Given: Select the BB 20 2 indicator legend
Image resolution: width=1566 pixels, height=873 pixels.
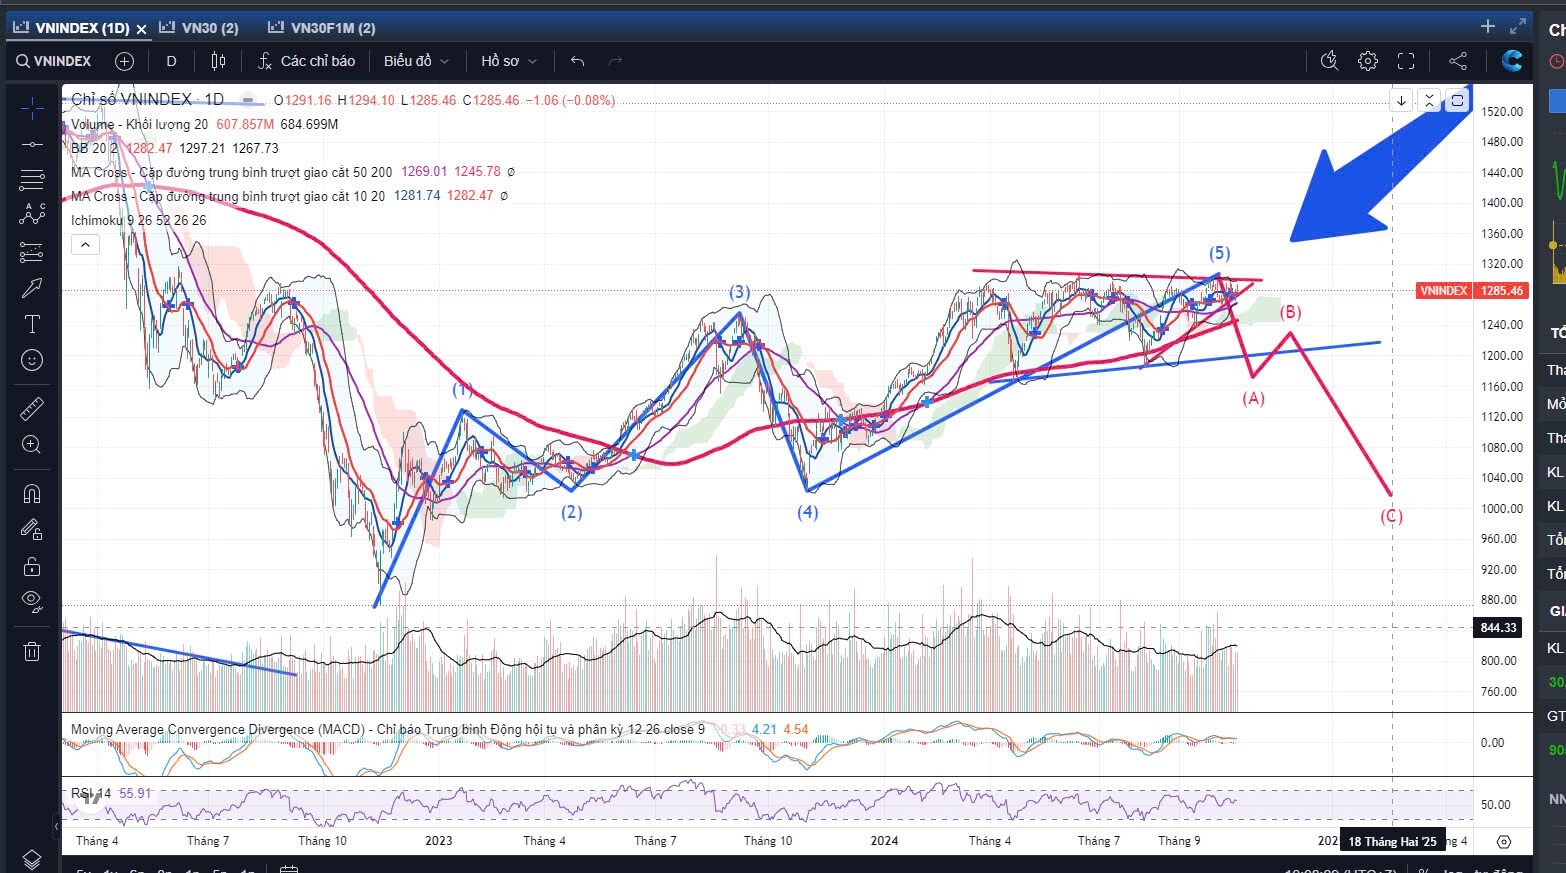Looking at the screenshot, I should tap(95, 148).
